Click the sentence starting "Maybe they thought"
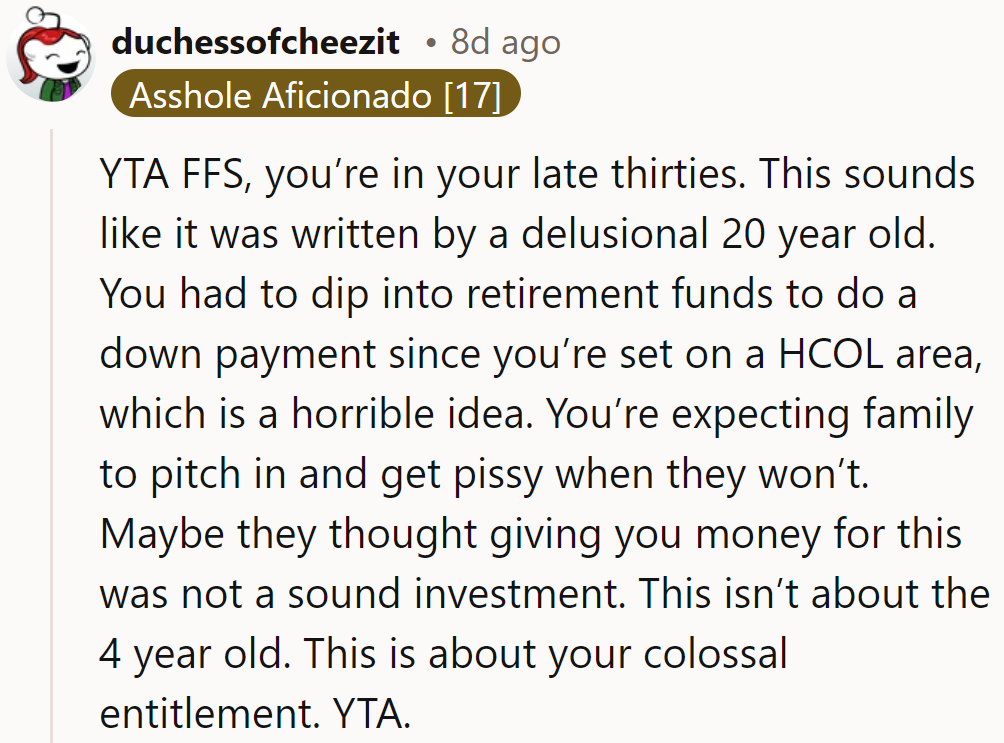Viewport: 1004px width, 743px height. pos(530,534)
